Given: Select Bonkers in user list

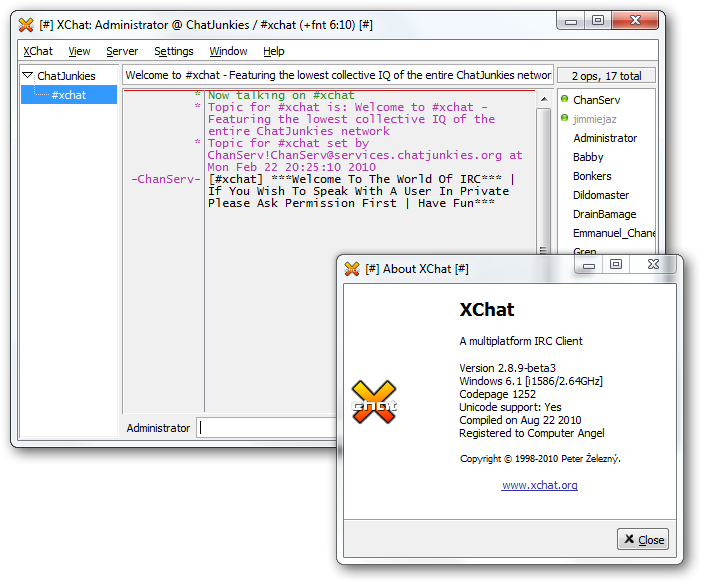Looking at the screenshot, I should (592, 176).
